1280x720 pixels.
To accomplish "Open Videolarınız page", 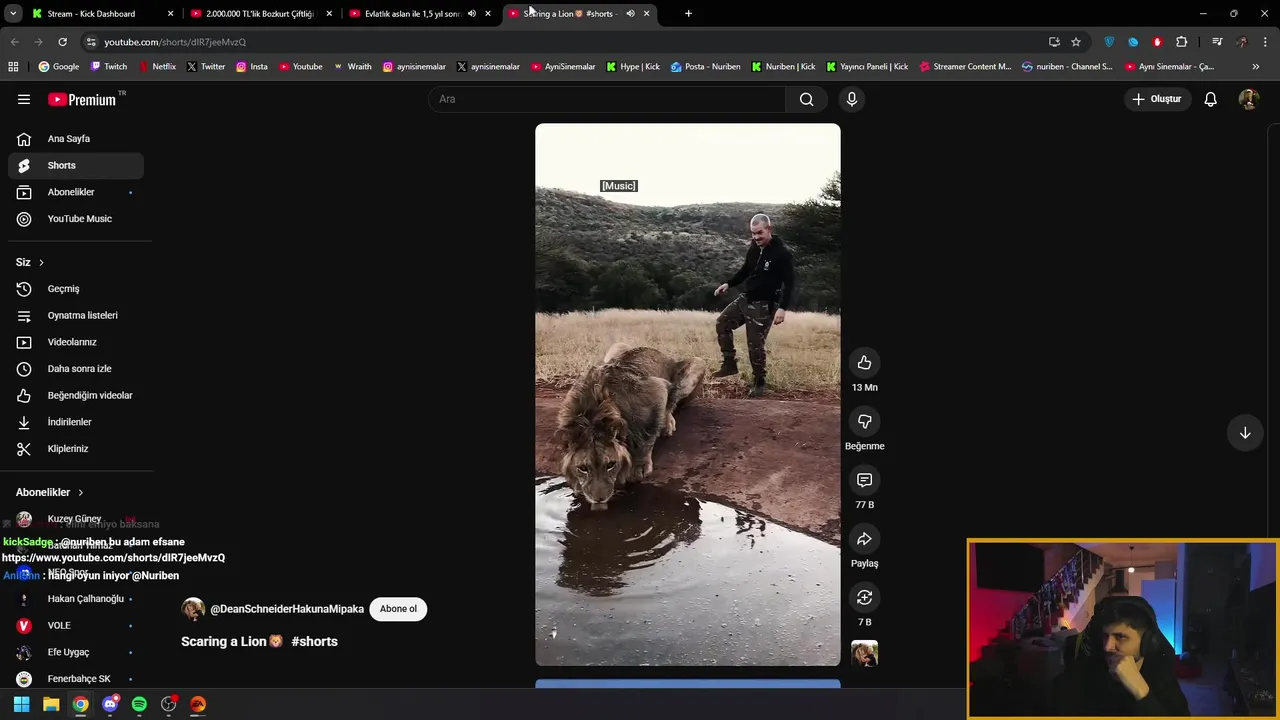I will [76, 342].
